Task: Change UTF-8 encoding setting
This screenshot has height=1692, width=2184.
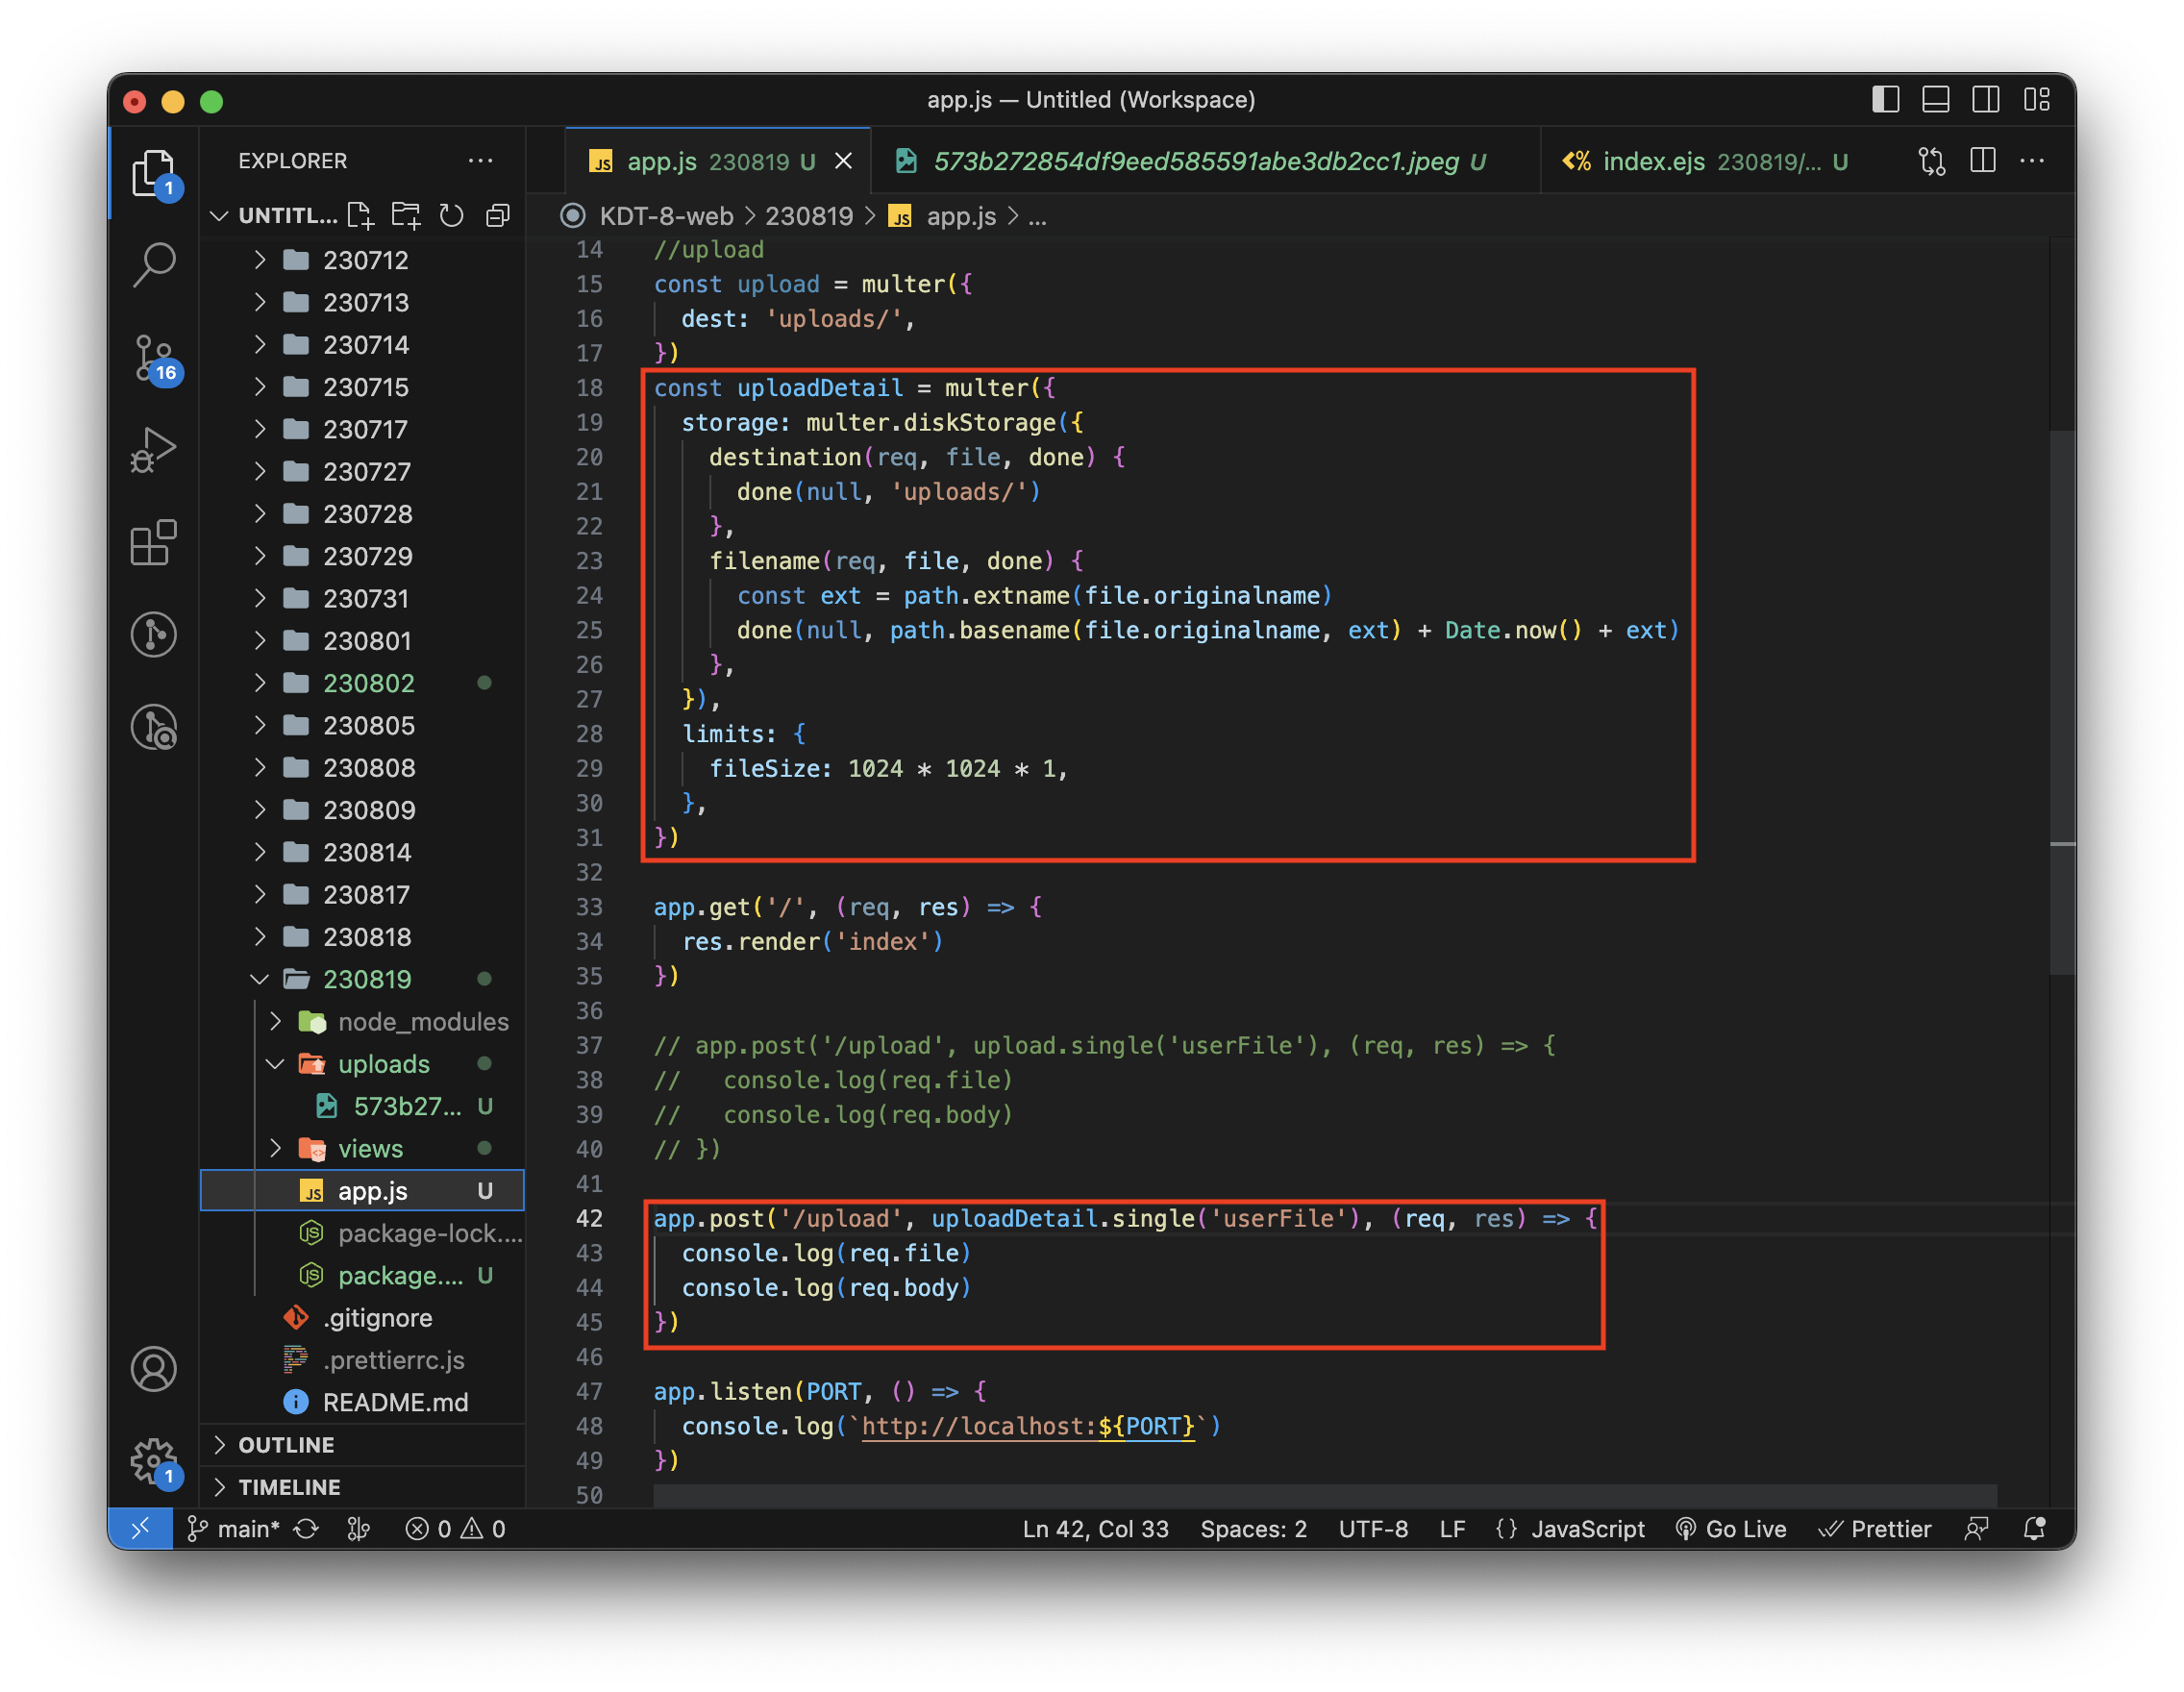Action: (x=1373, y=1528)
